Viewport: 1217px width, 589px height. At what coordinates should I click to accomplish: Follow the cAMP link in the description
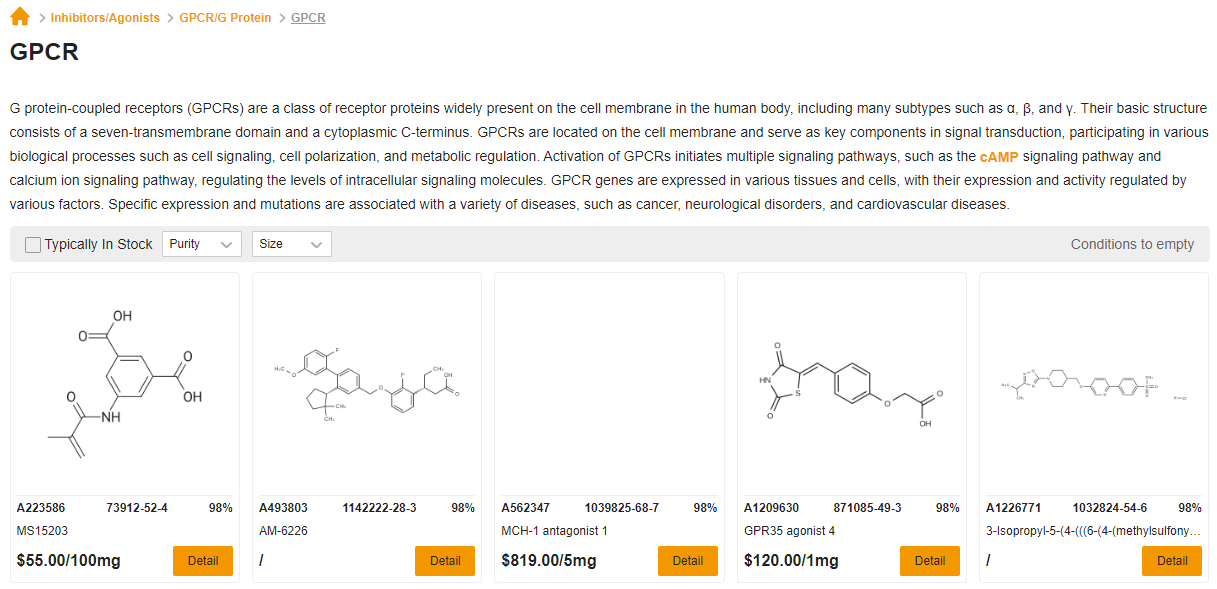coord(999,157)
